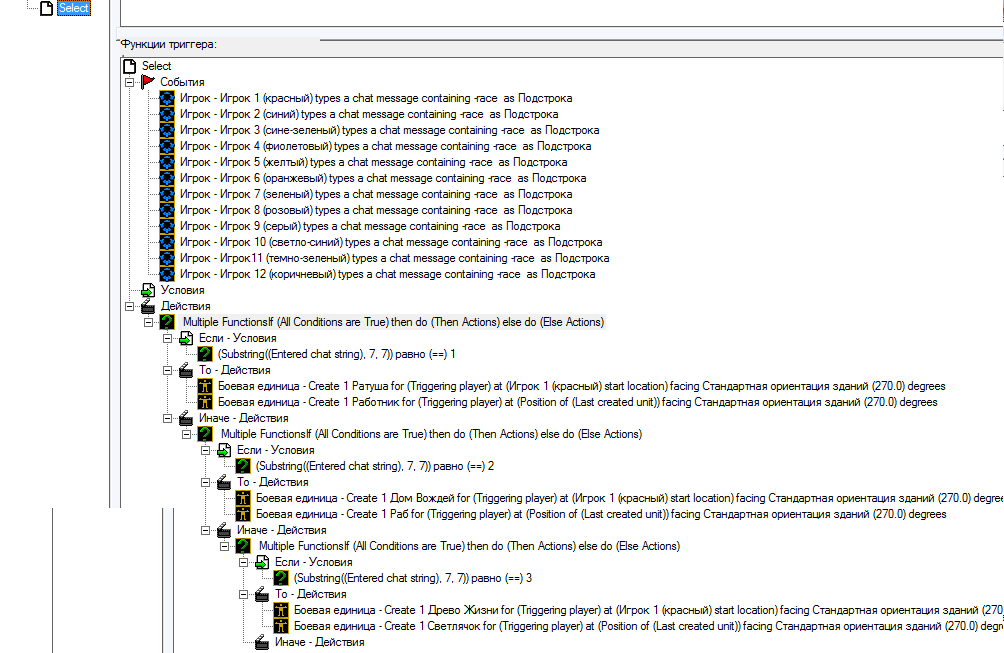Collapse the События events node
The image size is (1004, 653).
click(129, 82)
